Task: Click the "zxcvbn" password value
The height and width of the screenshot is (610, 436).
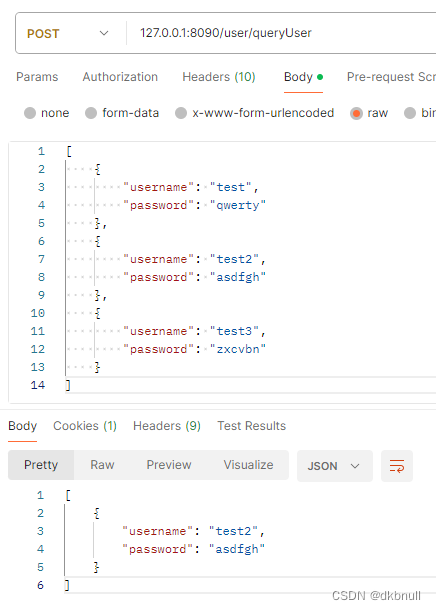Action: [238, 349]
